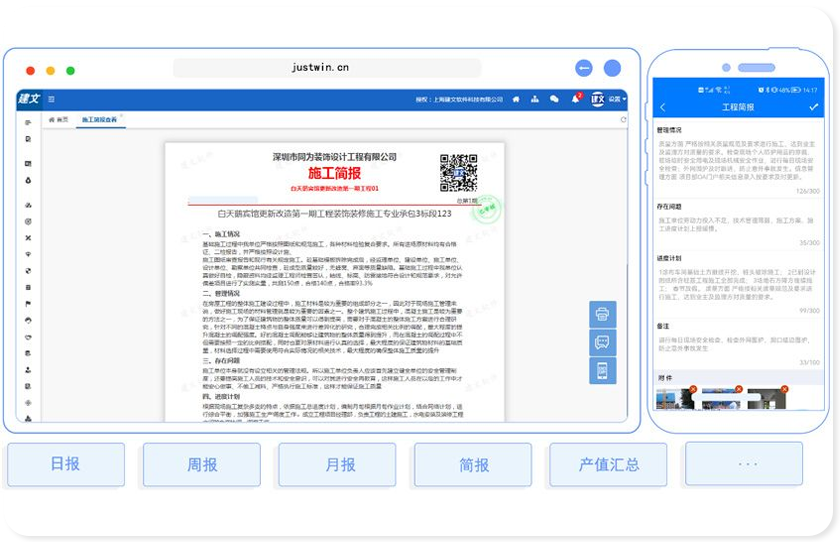Image resolution: width=840 pixels, height=542 pixels.
Task: Tap the back arrow in mobile header
Action: (x=662, y=107)
